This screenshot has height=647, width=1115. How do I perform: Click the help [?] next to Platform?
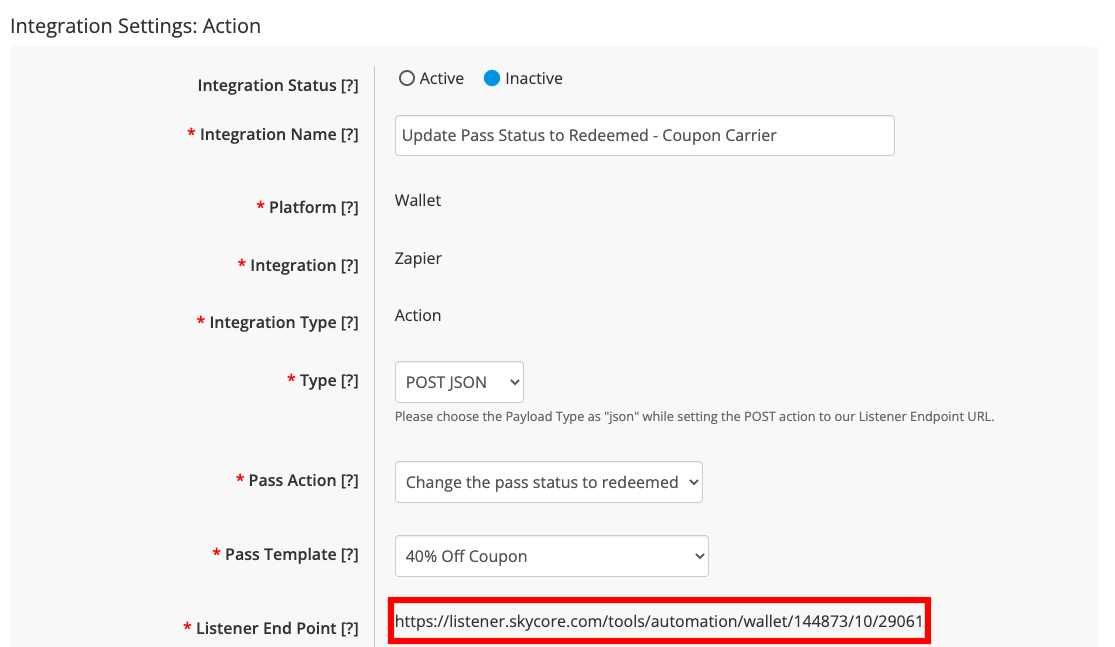pyautogui.click(x=349, y=207)
